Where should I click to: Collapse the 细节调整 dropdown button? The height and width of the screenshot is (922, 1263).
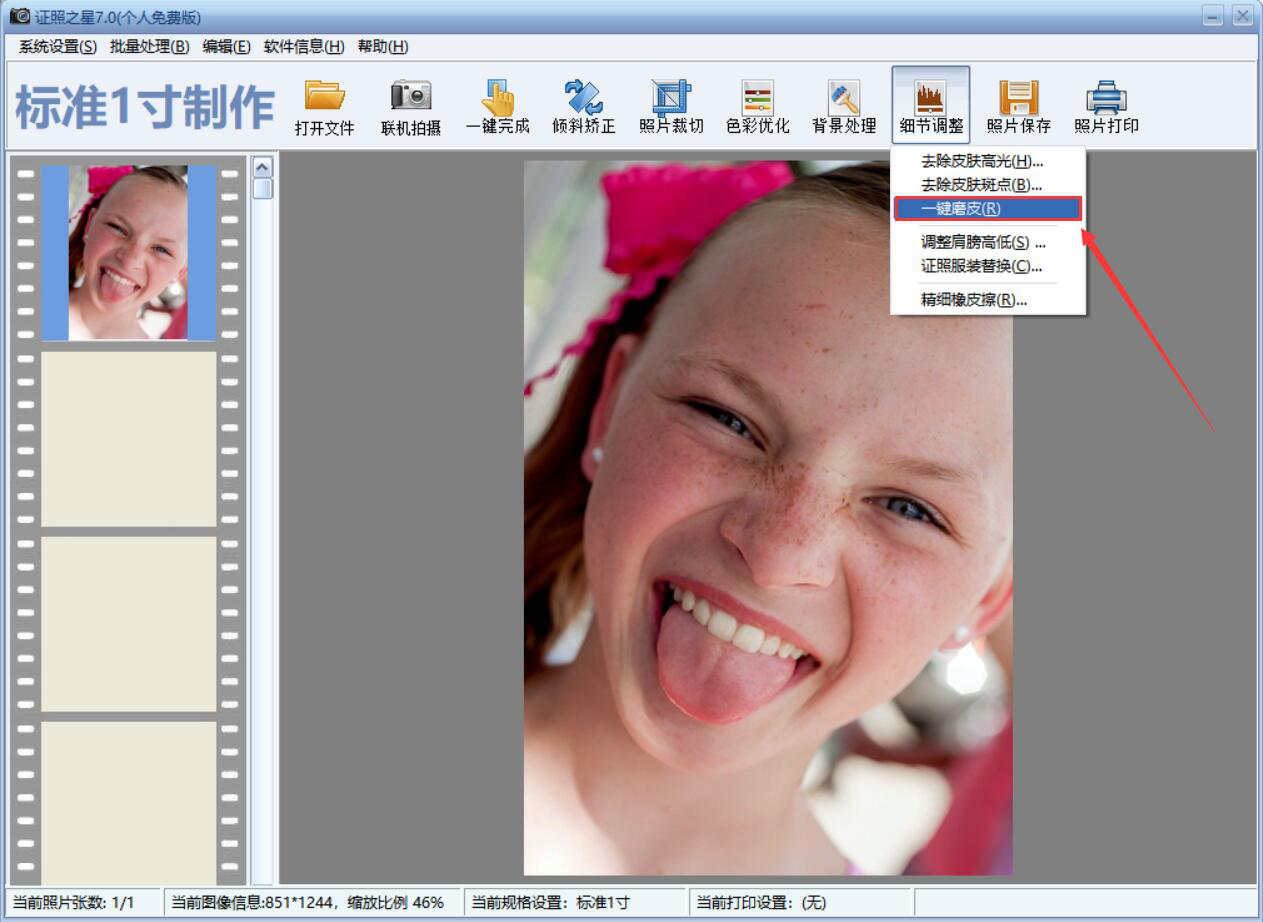click(x=931, y=105)
